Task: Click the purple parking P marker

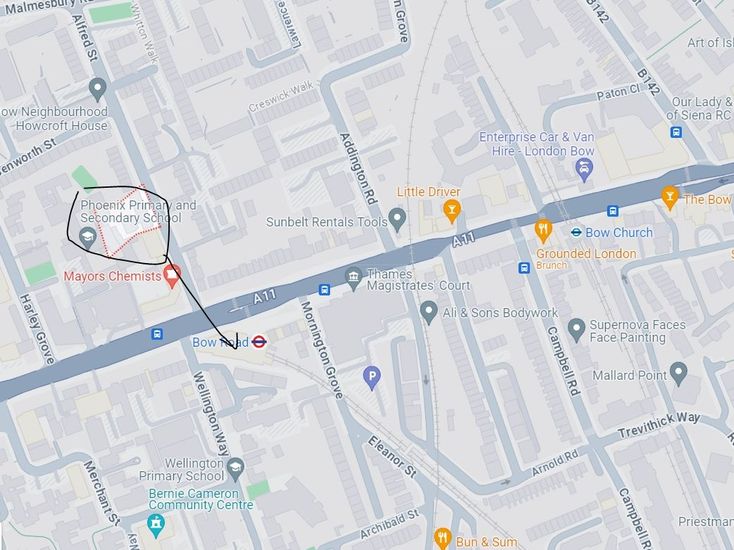Action: coord(372,377)
